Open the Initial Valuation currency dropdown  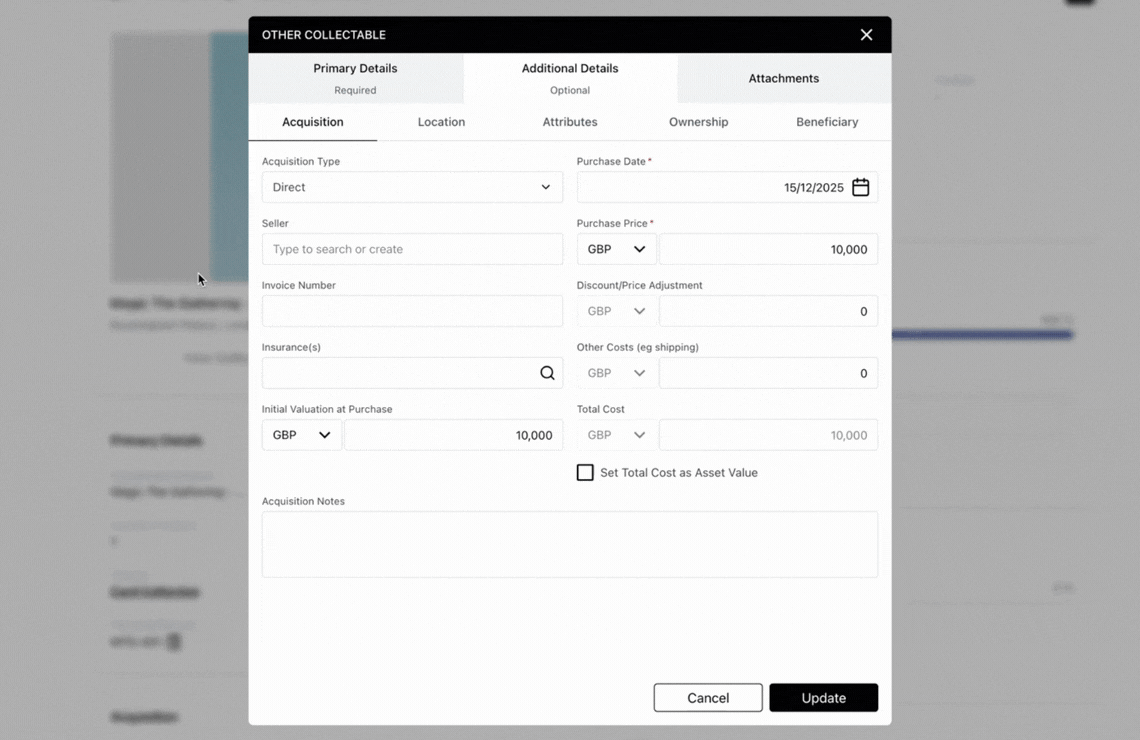click(x=302, y=435)
